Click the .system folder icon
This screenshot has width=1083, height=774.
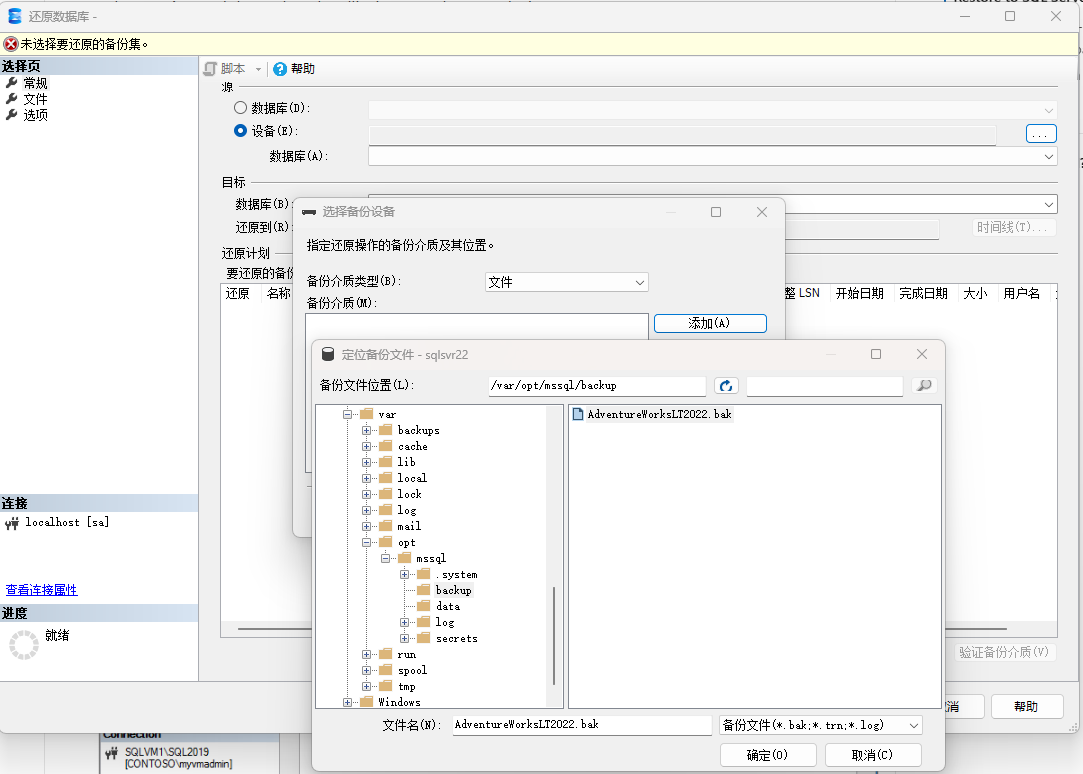423,574
